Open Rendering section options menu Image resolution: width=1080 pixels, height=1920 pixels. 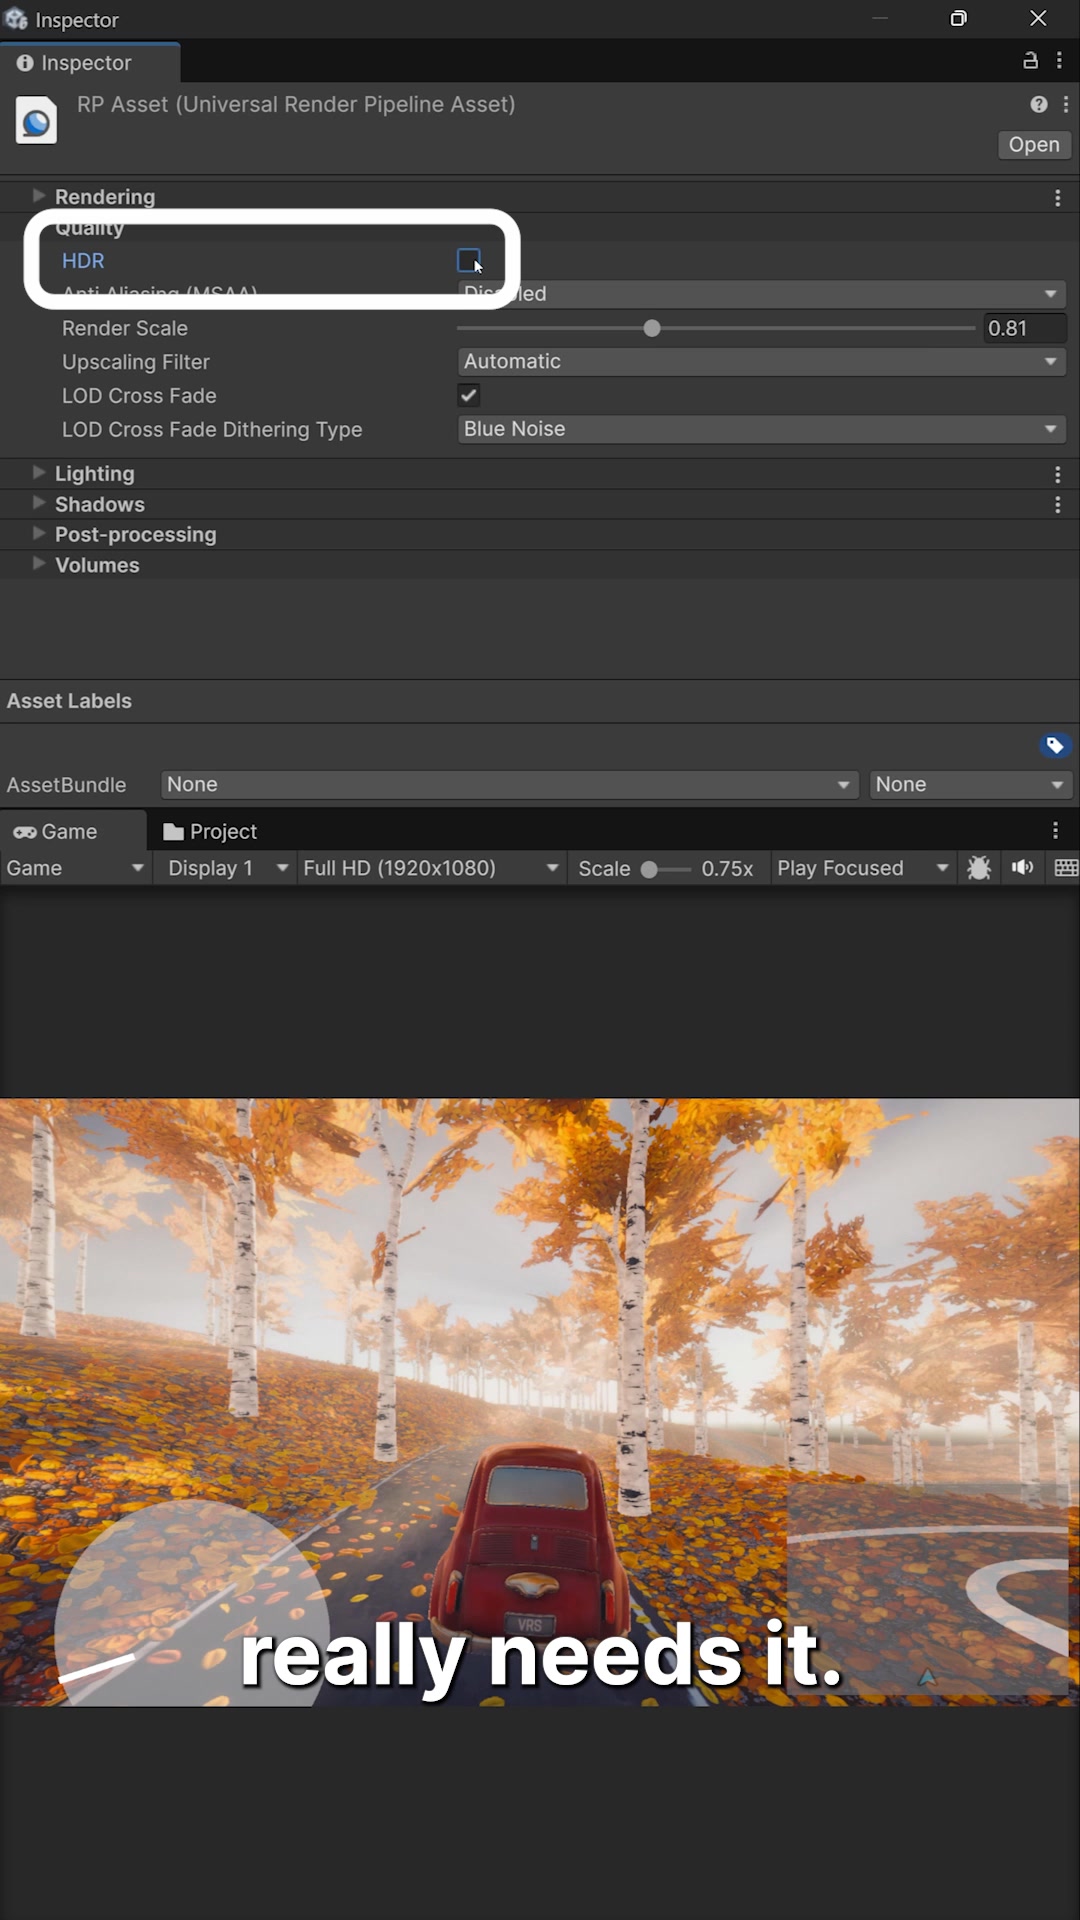click(x=1058, y=198)
